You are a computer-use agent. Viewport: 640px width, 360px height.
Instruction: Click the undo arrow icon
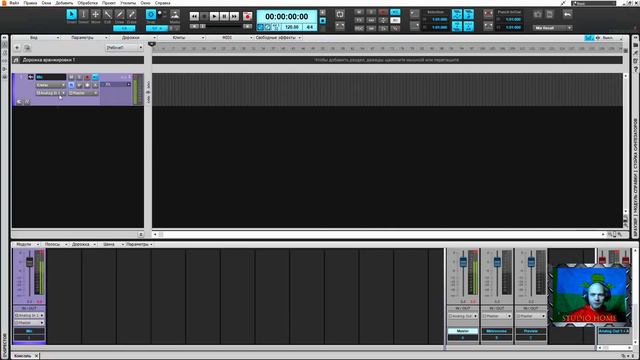(x=567, y=14)
